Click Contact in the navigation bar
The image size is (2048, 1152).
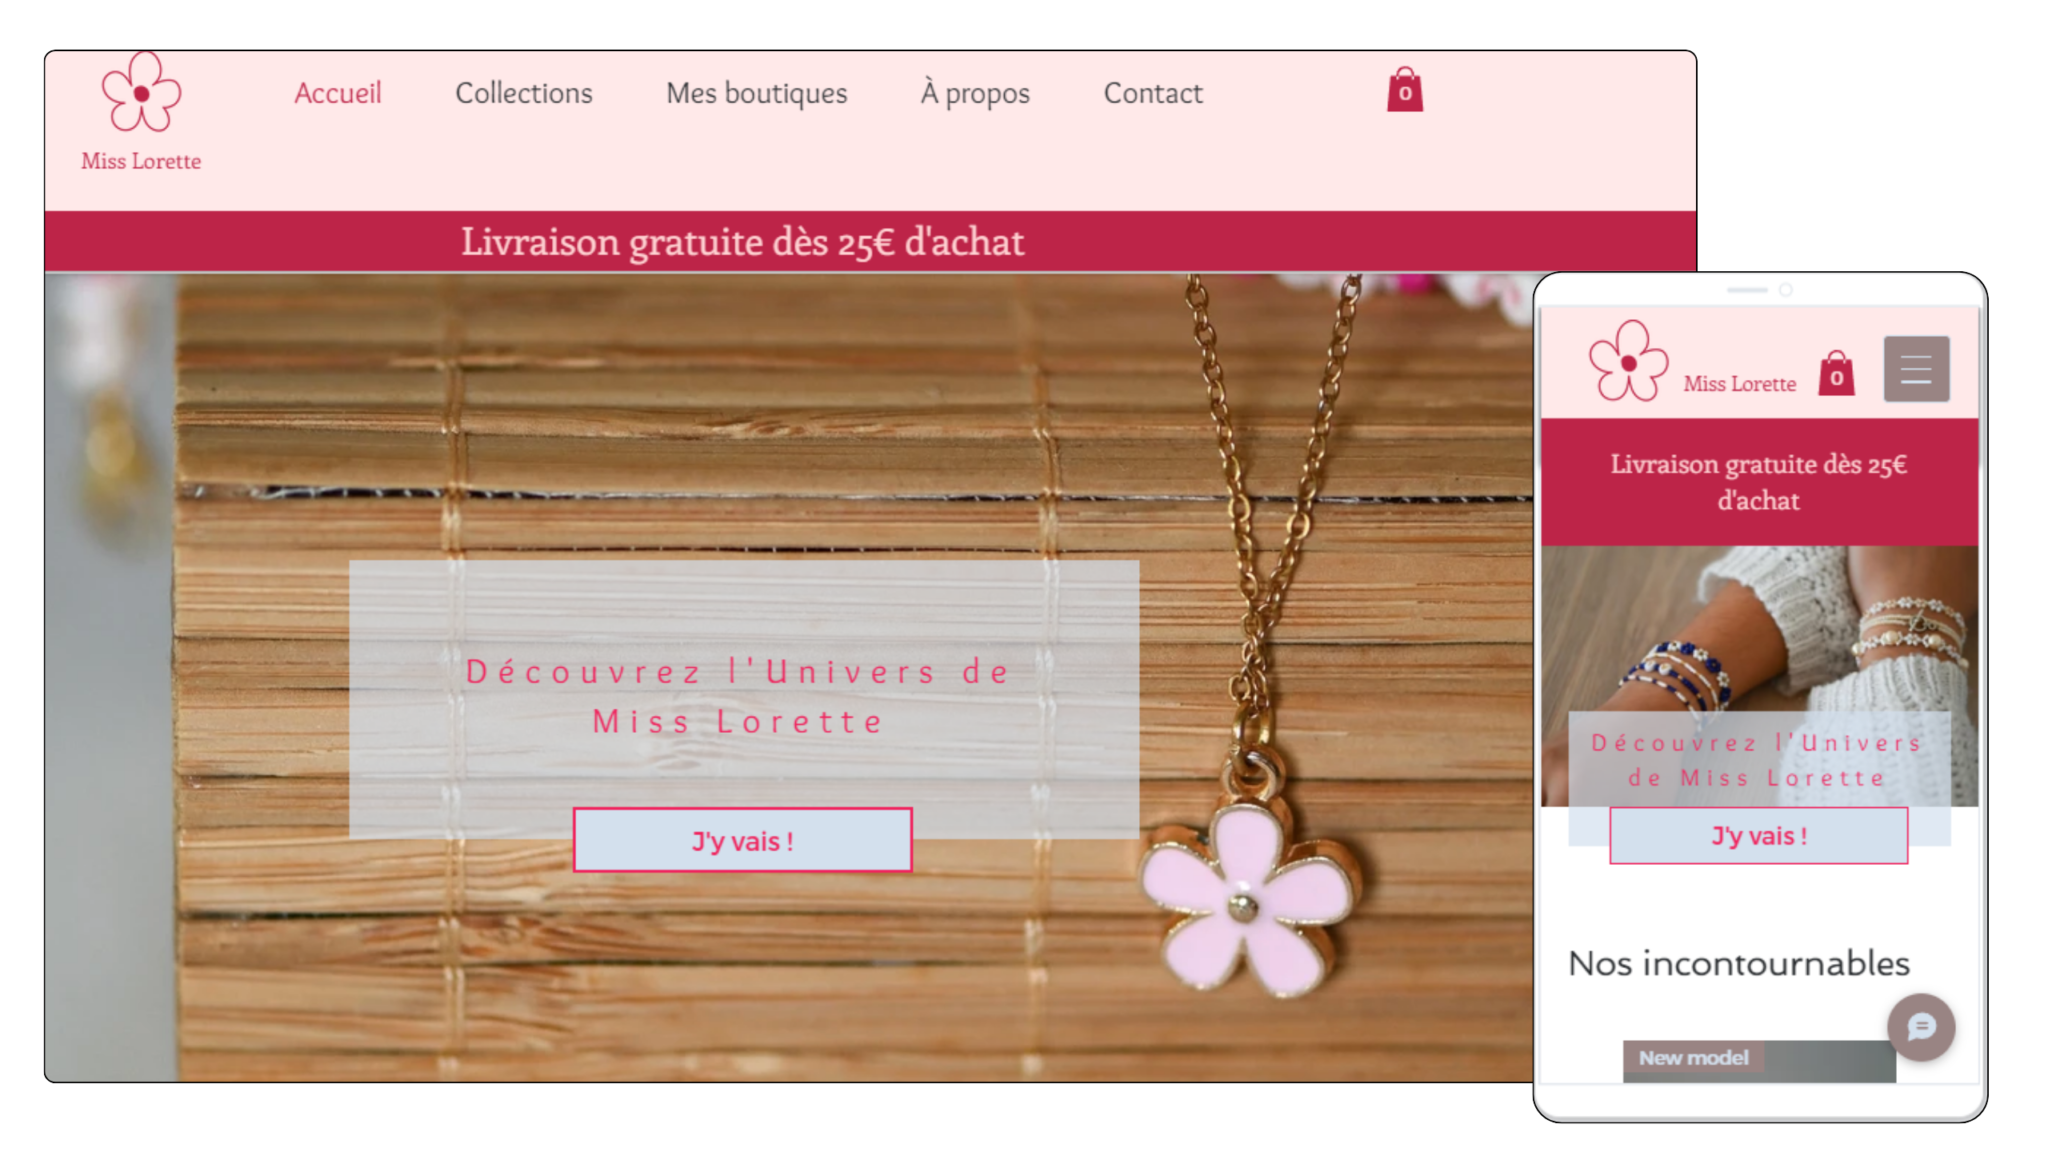click(x=1152, y=93)
